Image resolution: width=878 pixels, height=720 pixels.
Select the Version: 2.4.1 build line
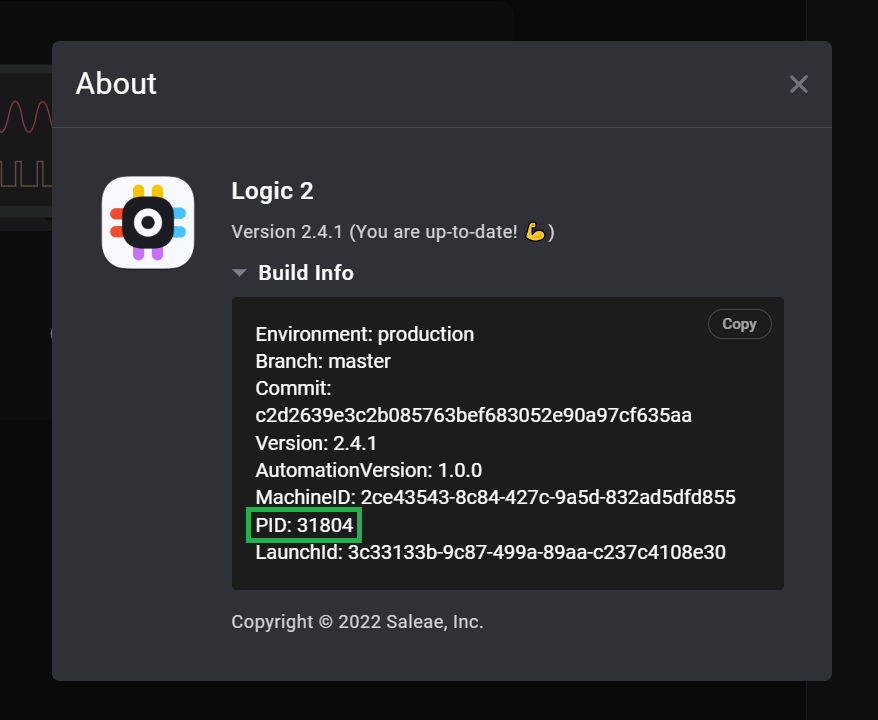(x=316, y=442)
